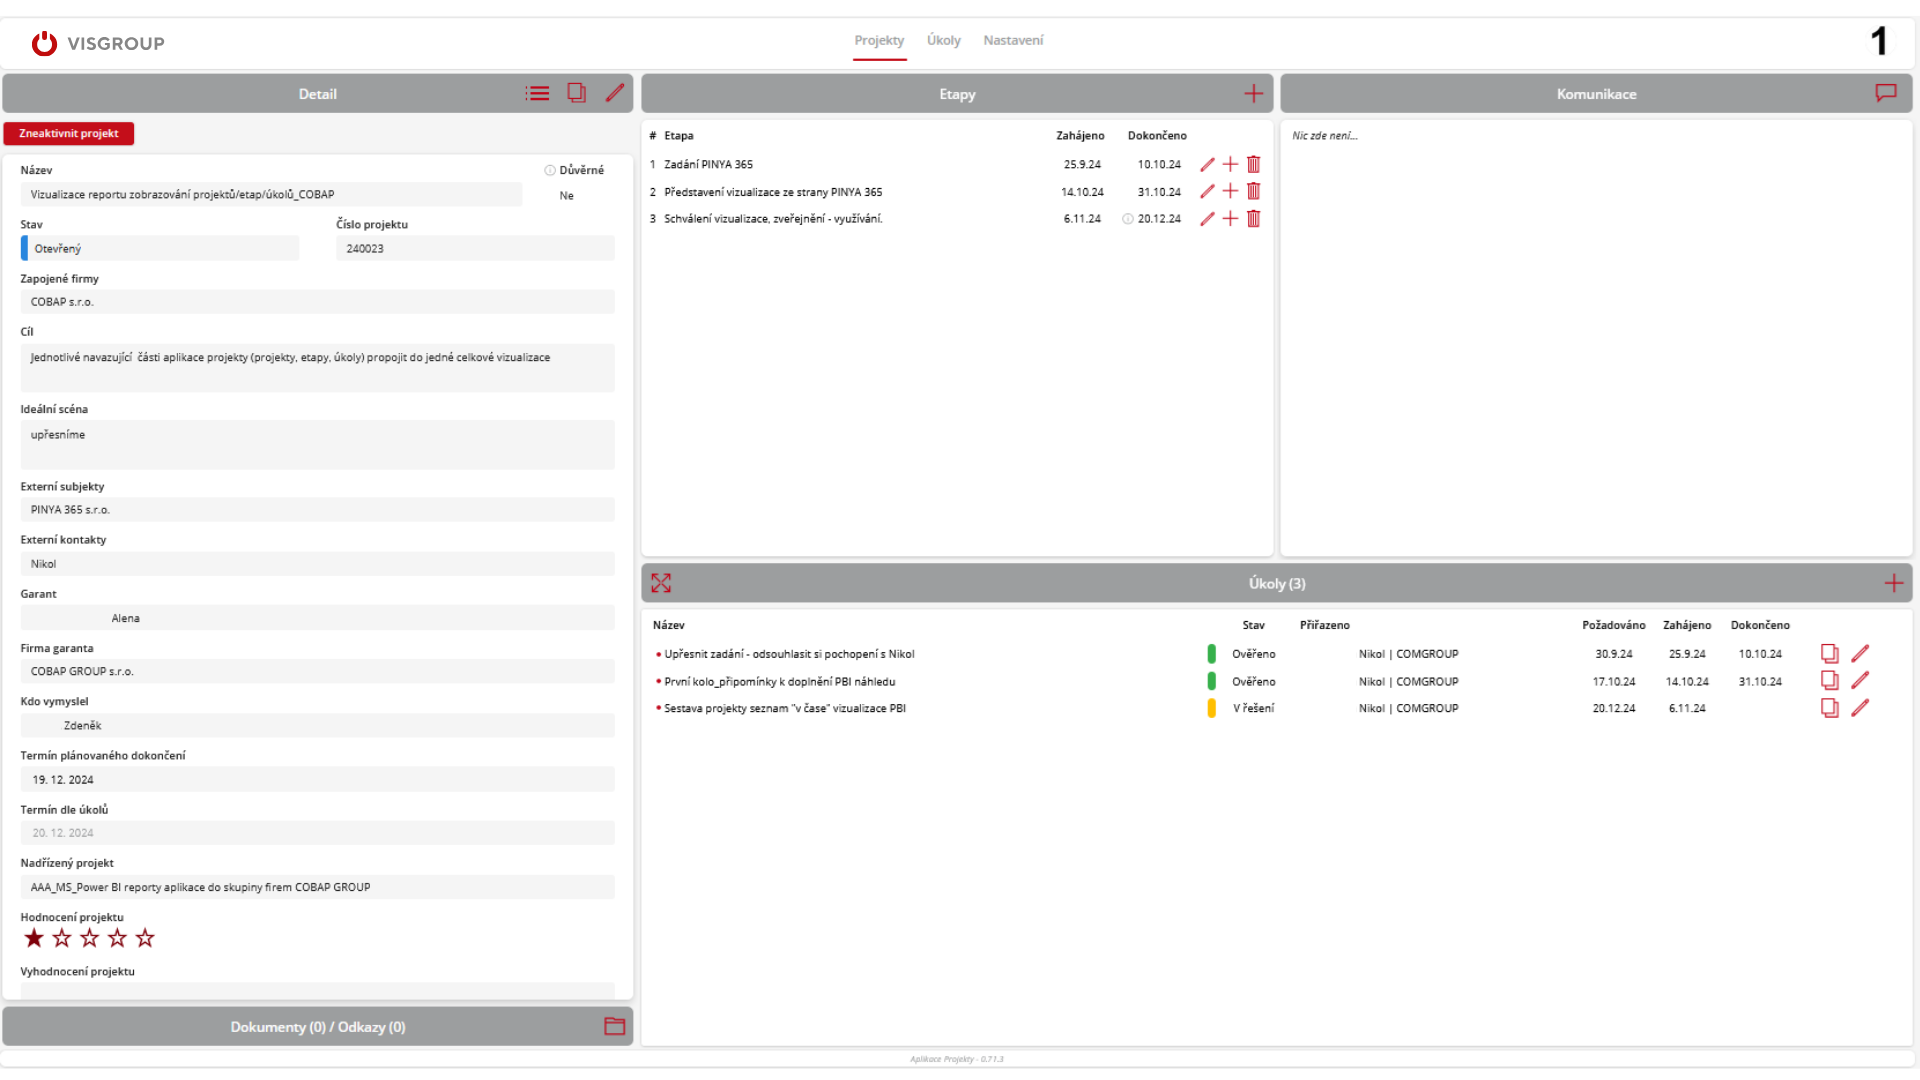Edit the Představení vizualizace stage
The height and width of the screenshot is (1080, 1920).
tap(1207, 191)
